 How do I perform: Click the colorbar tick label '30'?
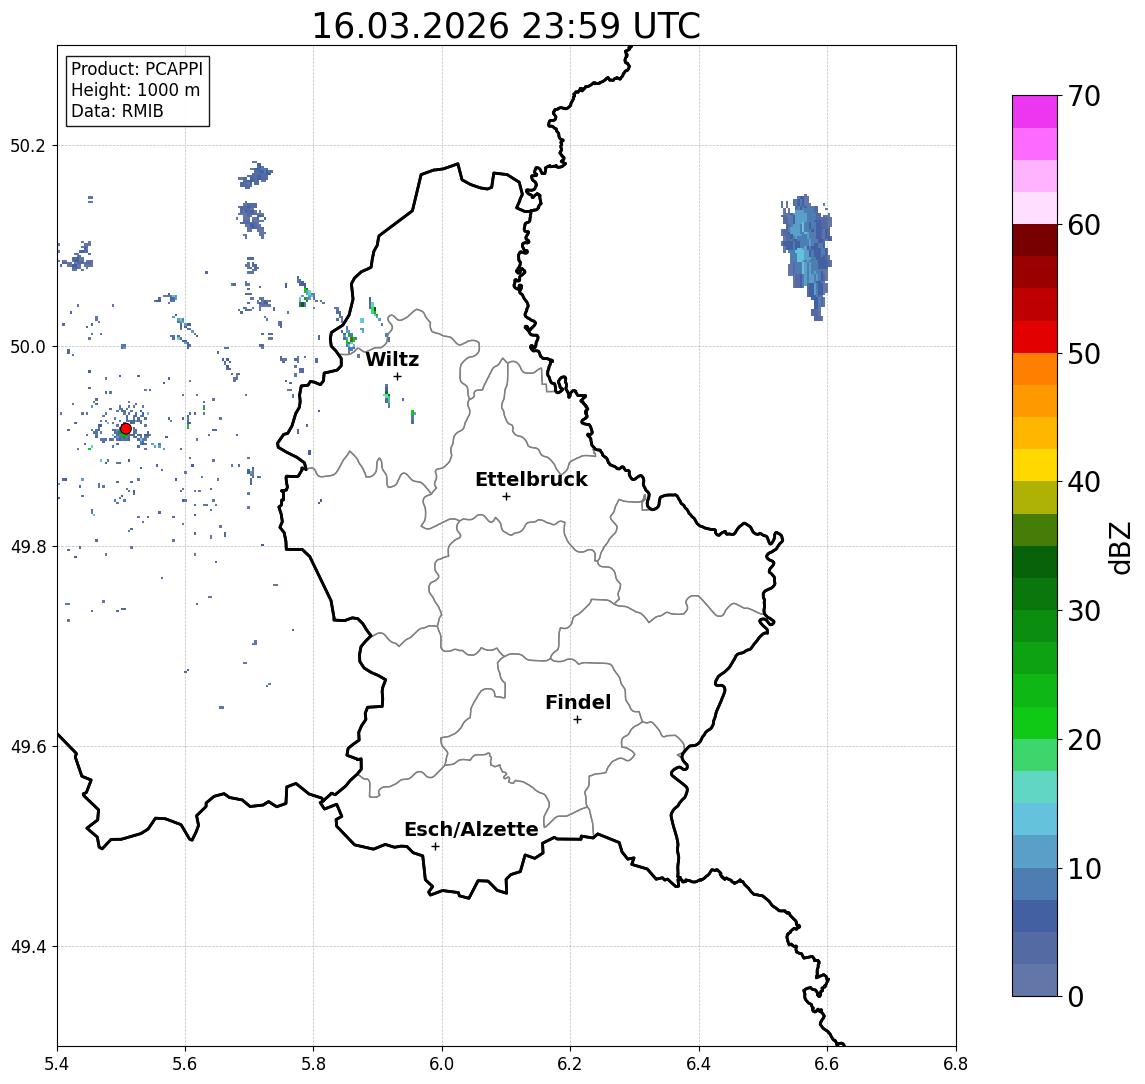pyautogui.click(x=1084, y=611)
